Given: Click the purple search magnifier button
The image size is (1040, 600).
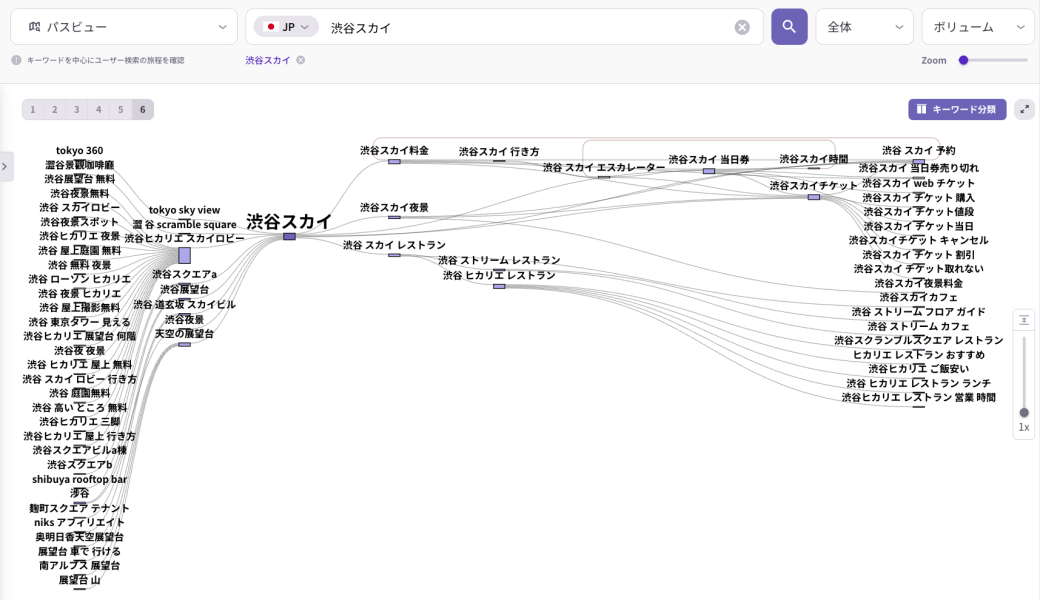Looking at the screenshot, I should [x=789, y=27].
